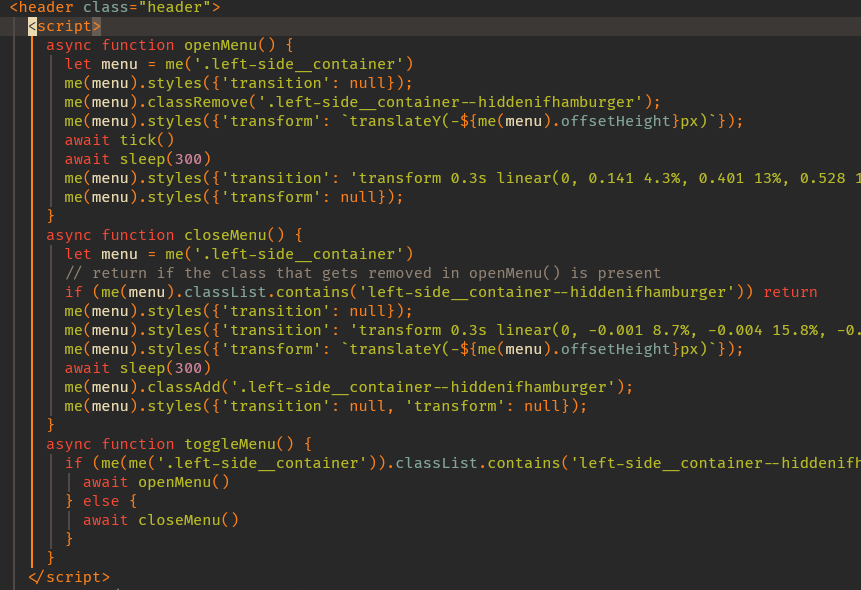The height and width of the screenshot is (590, 861).
Task: Click the openMenu name in its function declaration
Action: point(220,45)
